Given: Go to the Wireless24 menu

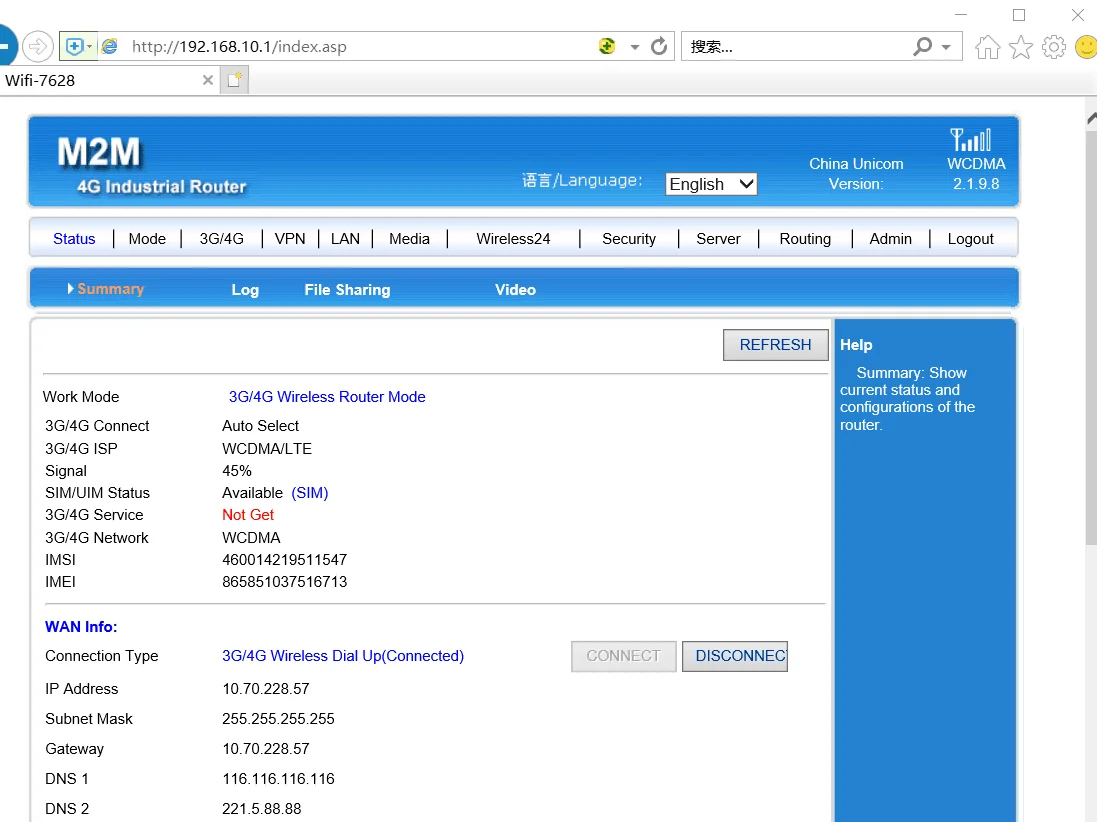Looking at the screenshot, I should tap(513, 239).
